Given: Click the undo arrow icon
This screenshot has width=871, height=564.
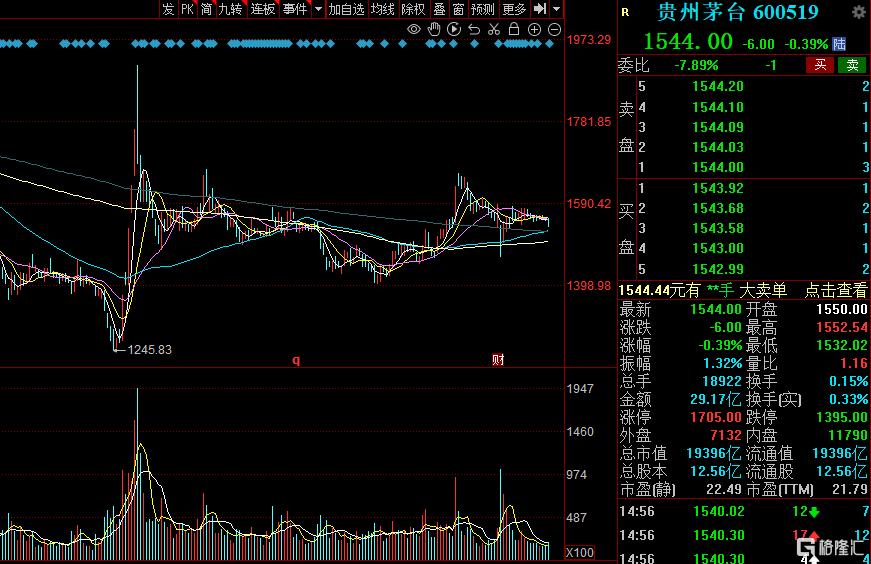Looking at the screenshot, I should click(x=474, y=29).
